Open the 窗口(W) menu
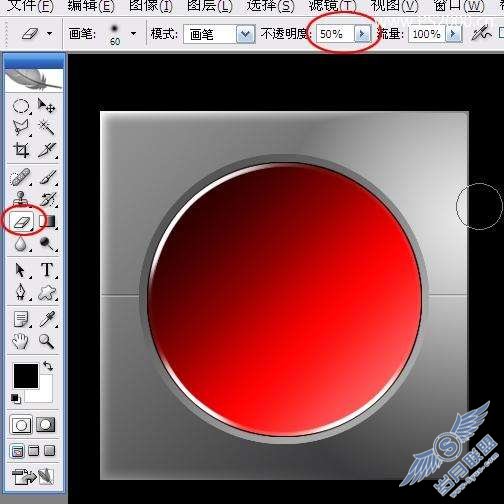504x504 pixels. 459,6
